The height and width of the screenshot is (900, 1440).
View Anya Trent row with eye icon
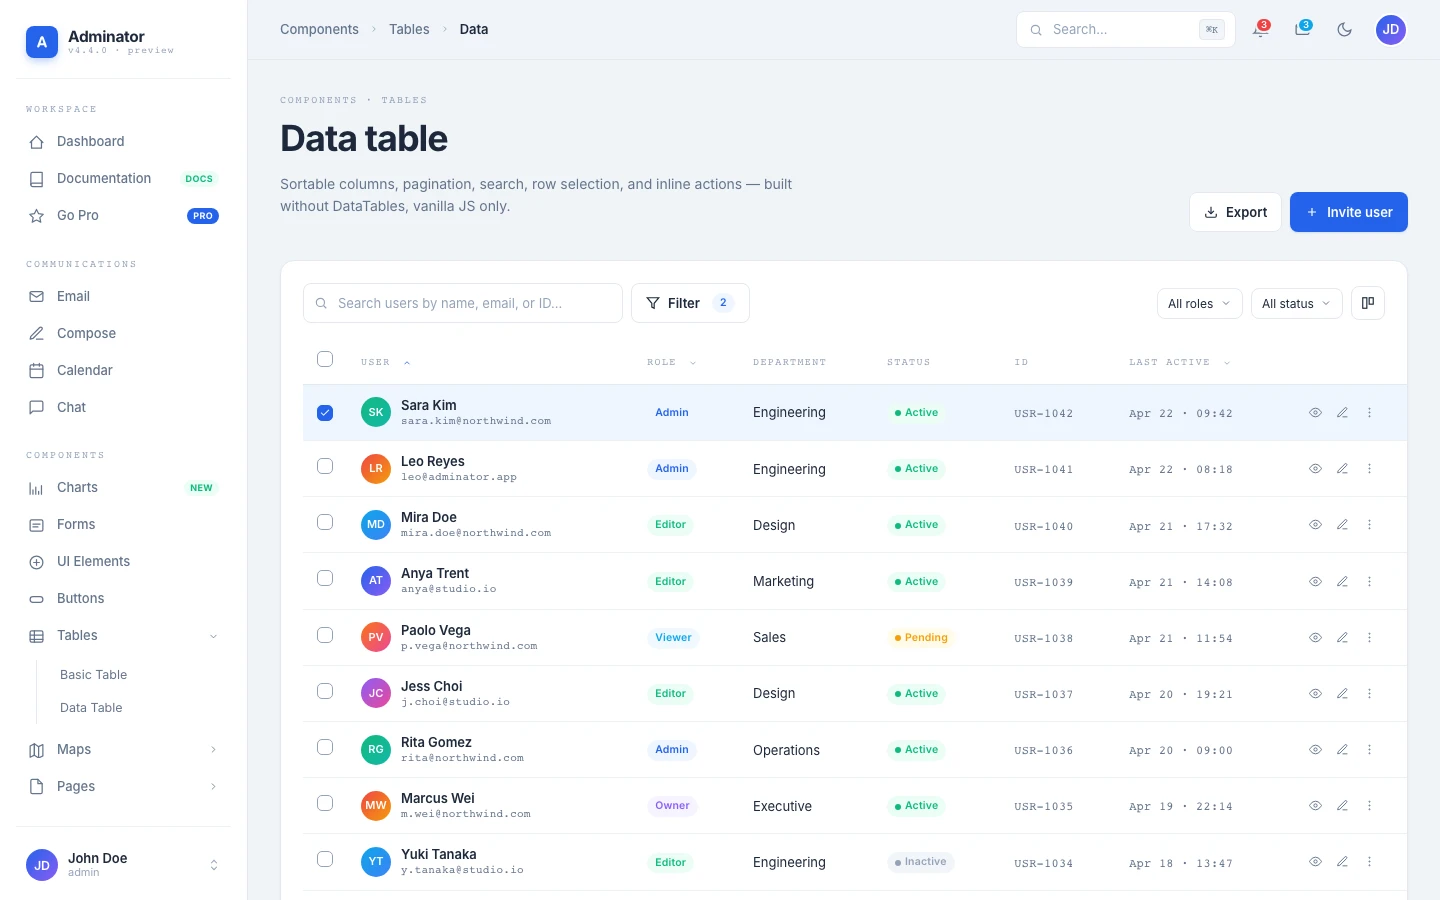(x=1316, y=582)
